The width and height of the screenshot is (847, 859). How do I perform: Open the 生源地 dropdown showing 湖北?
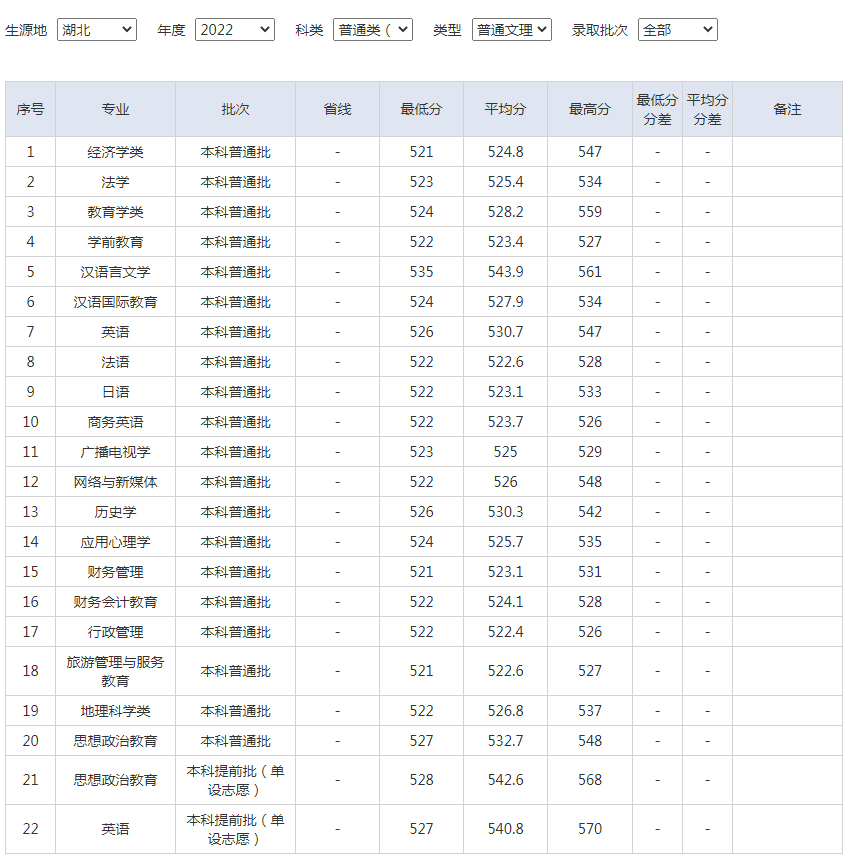click(96, 30)
